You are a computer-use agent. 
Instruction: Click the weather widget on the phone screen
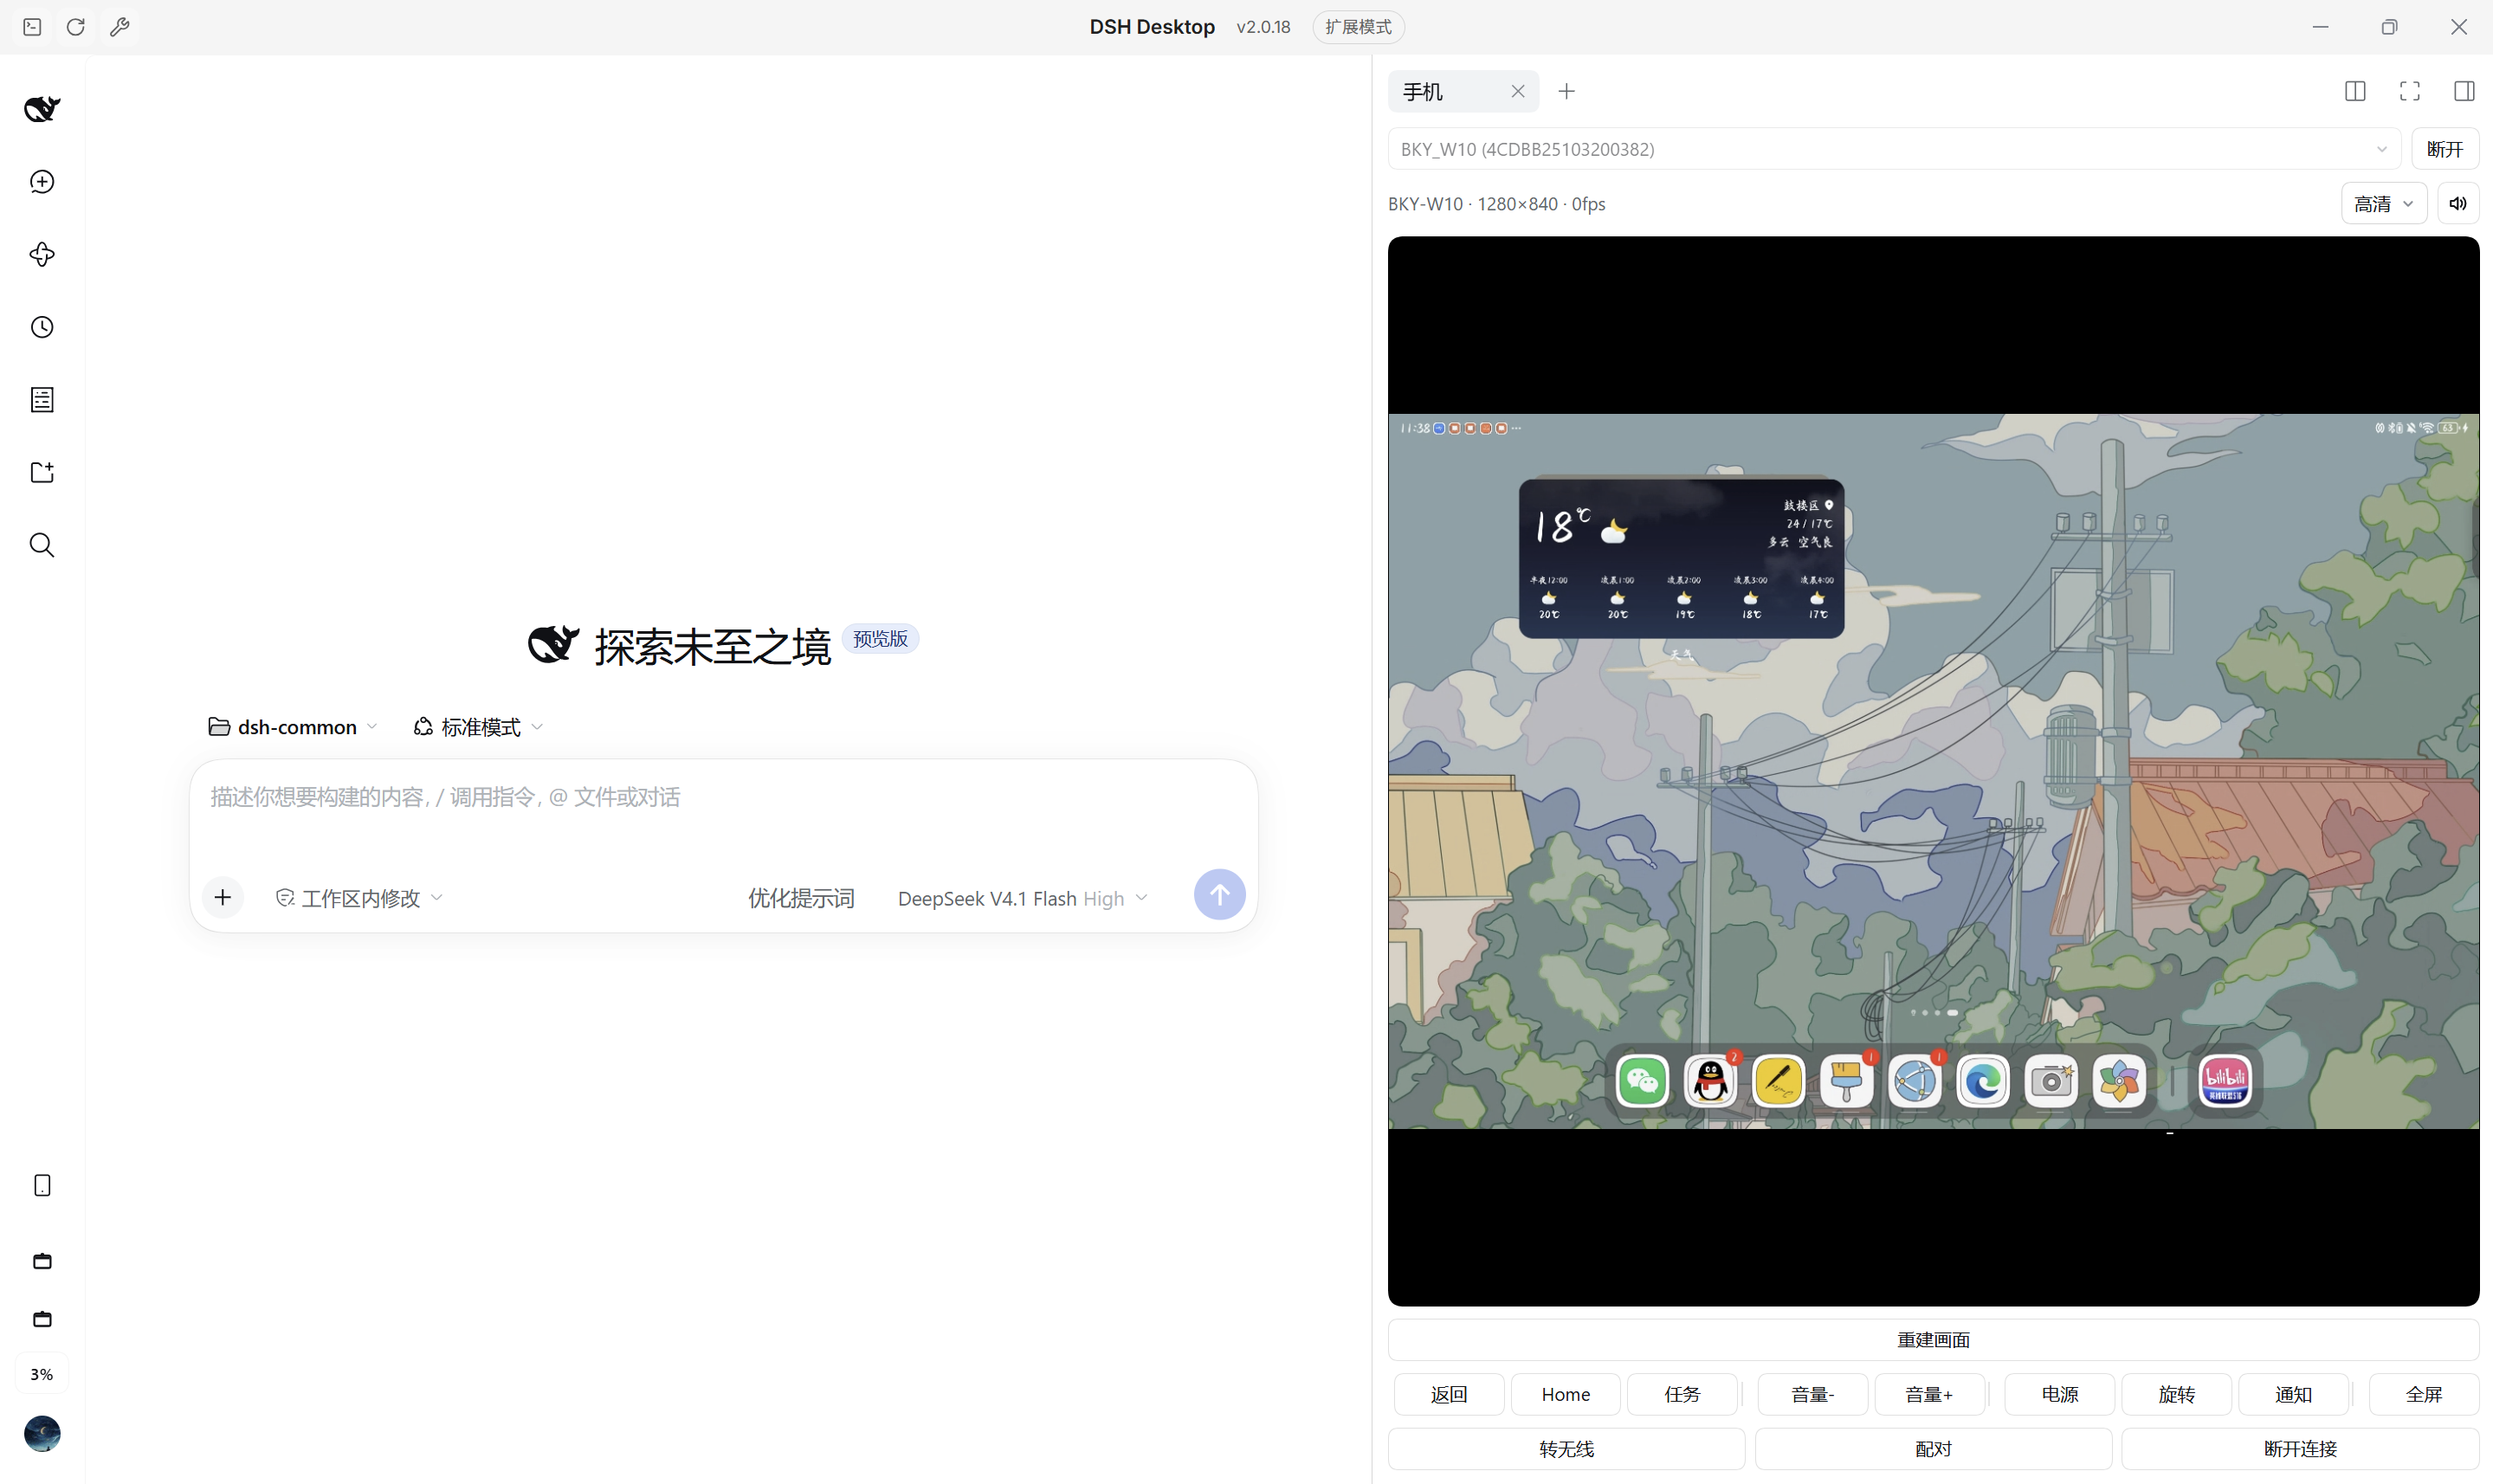pyautogui.click(x=1681, y=558)
